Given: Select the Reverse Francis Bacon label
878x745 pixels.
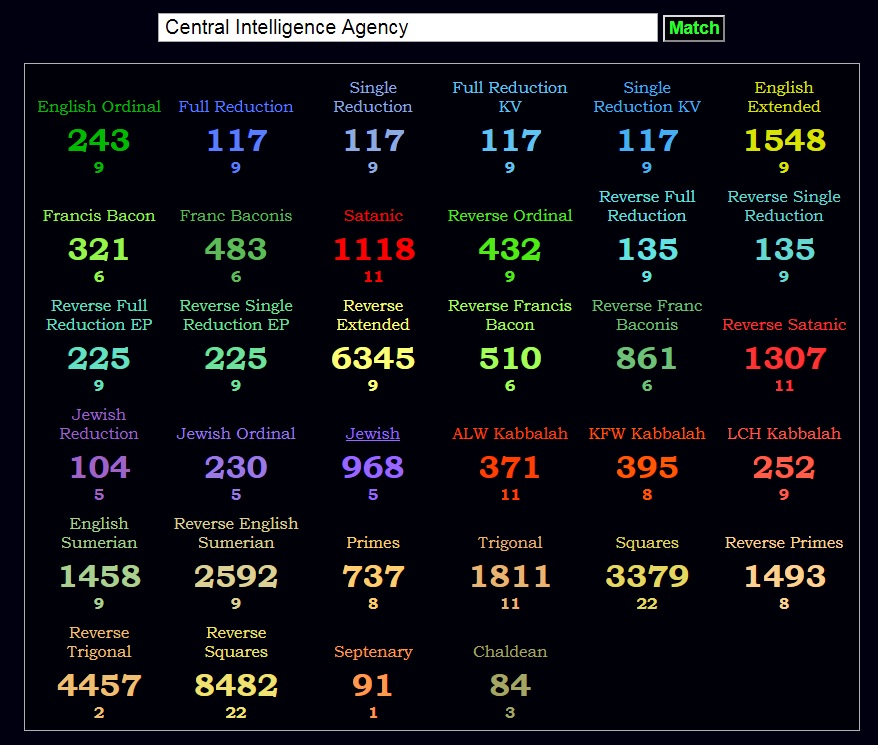Looking at the screenshot, I should click(510, 315).
